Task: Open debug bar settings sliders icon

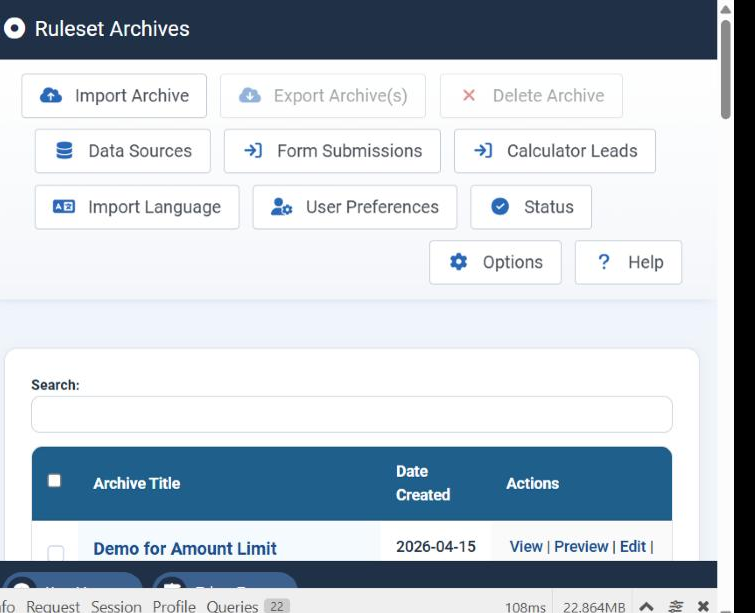Action: click(676, 606)
